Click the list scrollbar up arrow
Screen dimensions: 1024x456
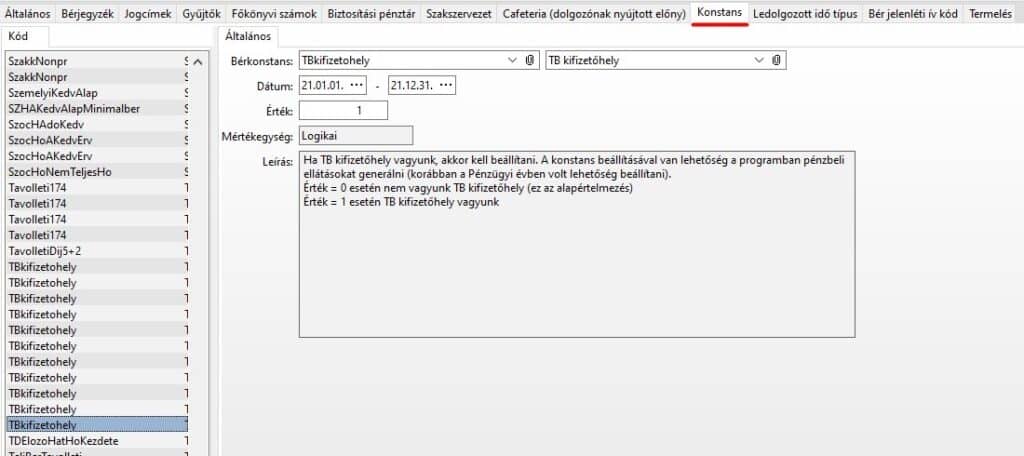(198, 61)
